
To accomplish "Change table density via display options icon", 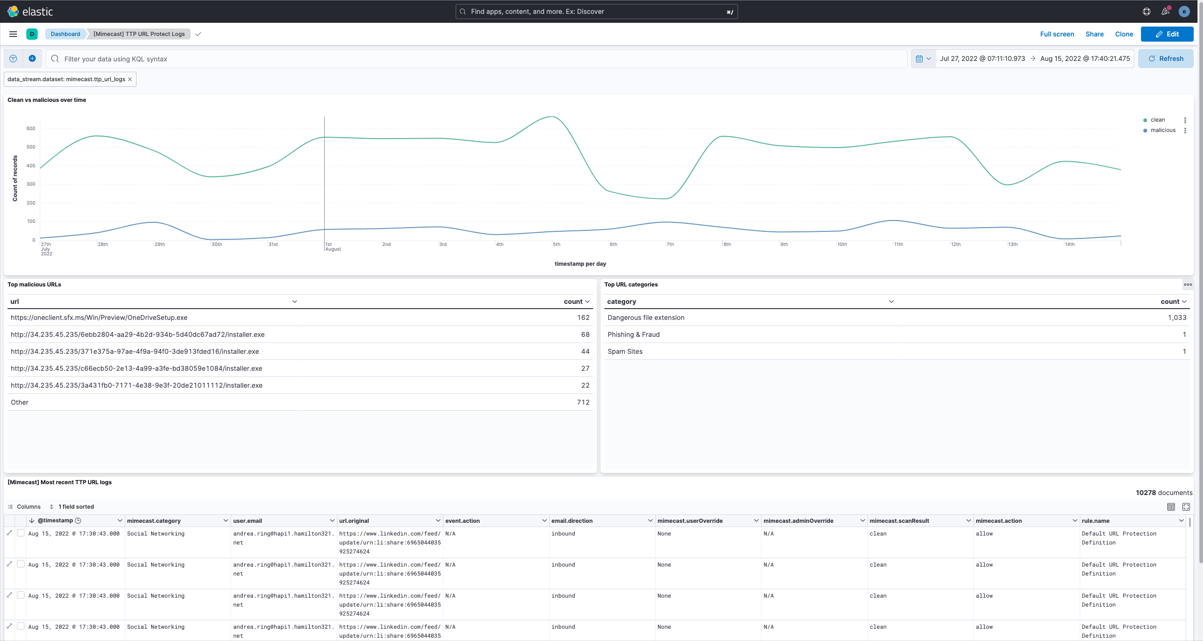I will coord(1171,508).
